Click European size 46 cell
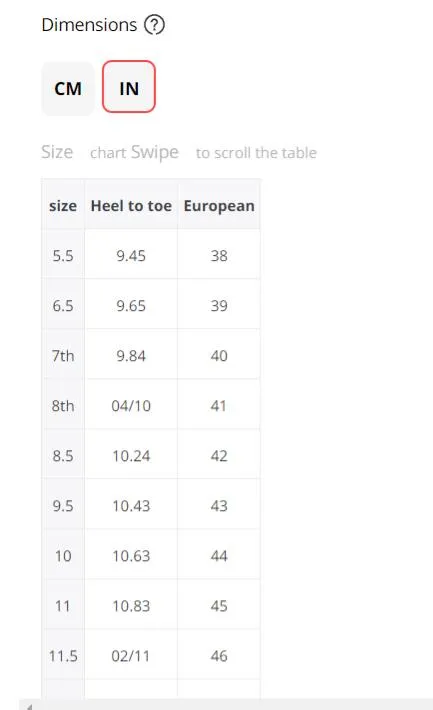433x710 pixels. point(219,656)
